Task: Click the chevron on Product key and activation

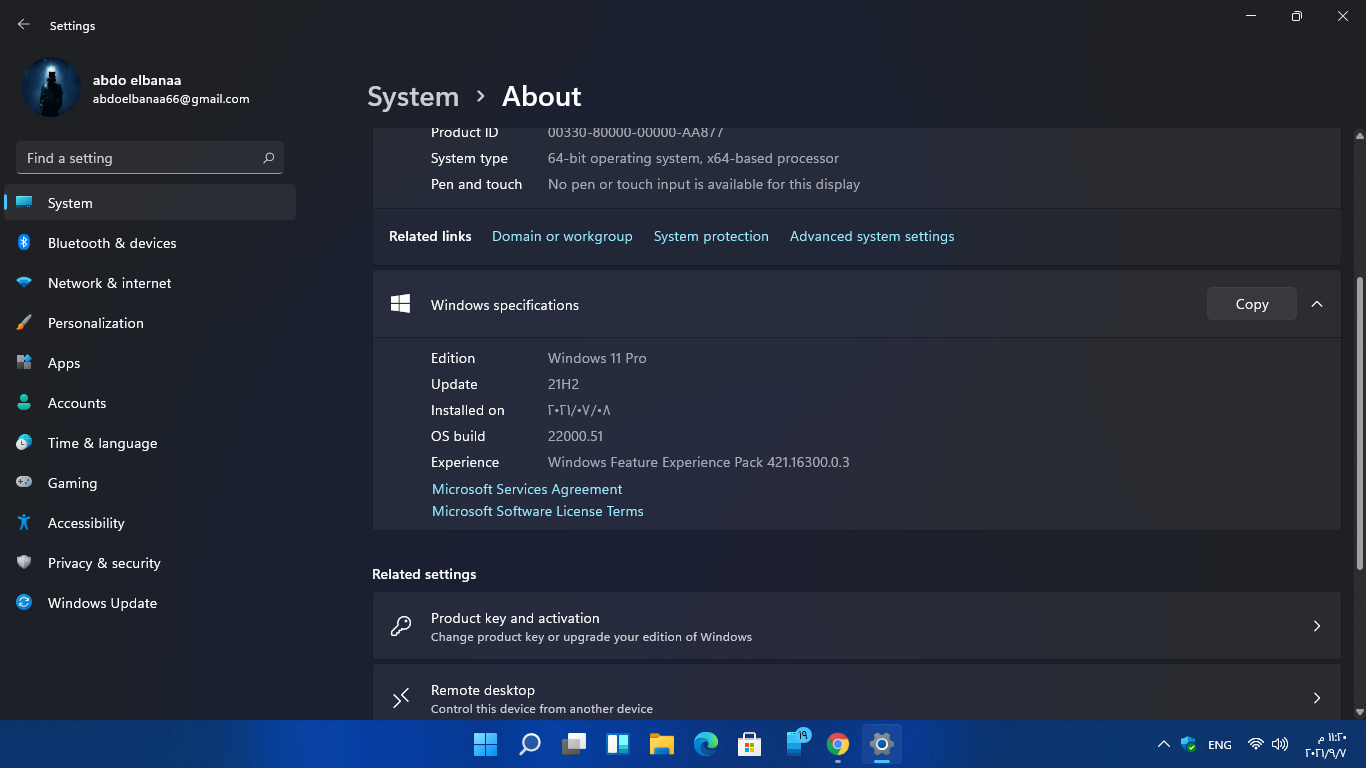Action: pyautogui.click(x=1317, y=626)
